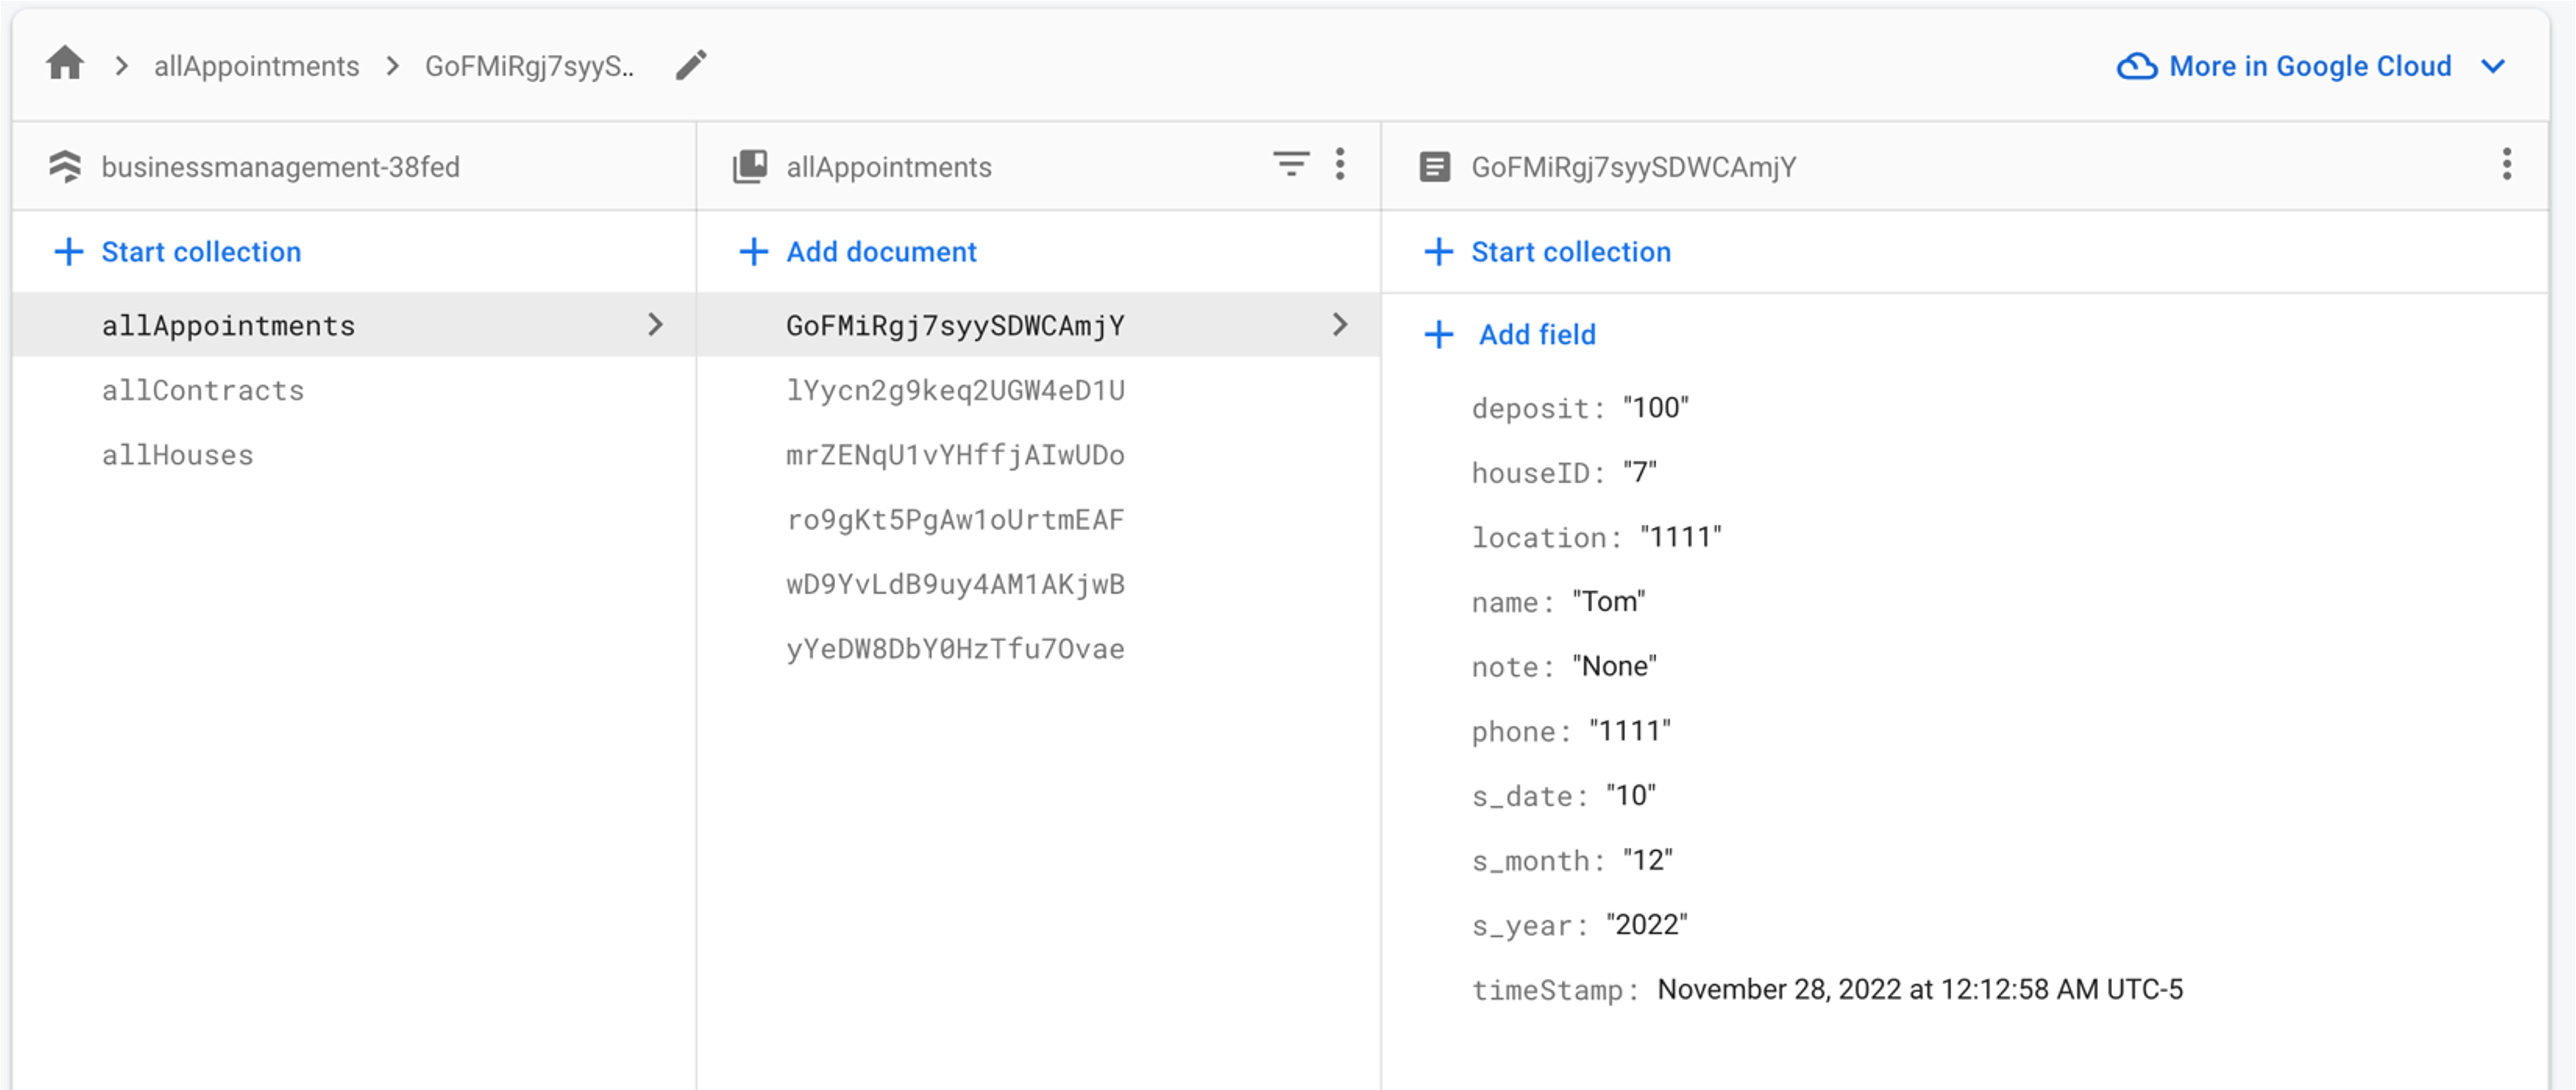Click chevron beside GoFMiRgj7syySDWCAmjY document row
Image resolution: width=2576 pixels, height=1090 pixels.
1340,324
